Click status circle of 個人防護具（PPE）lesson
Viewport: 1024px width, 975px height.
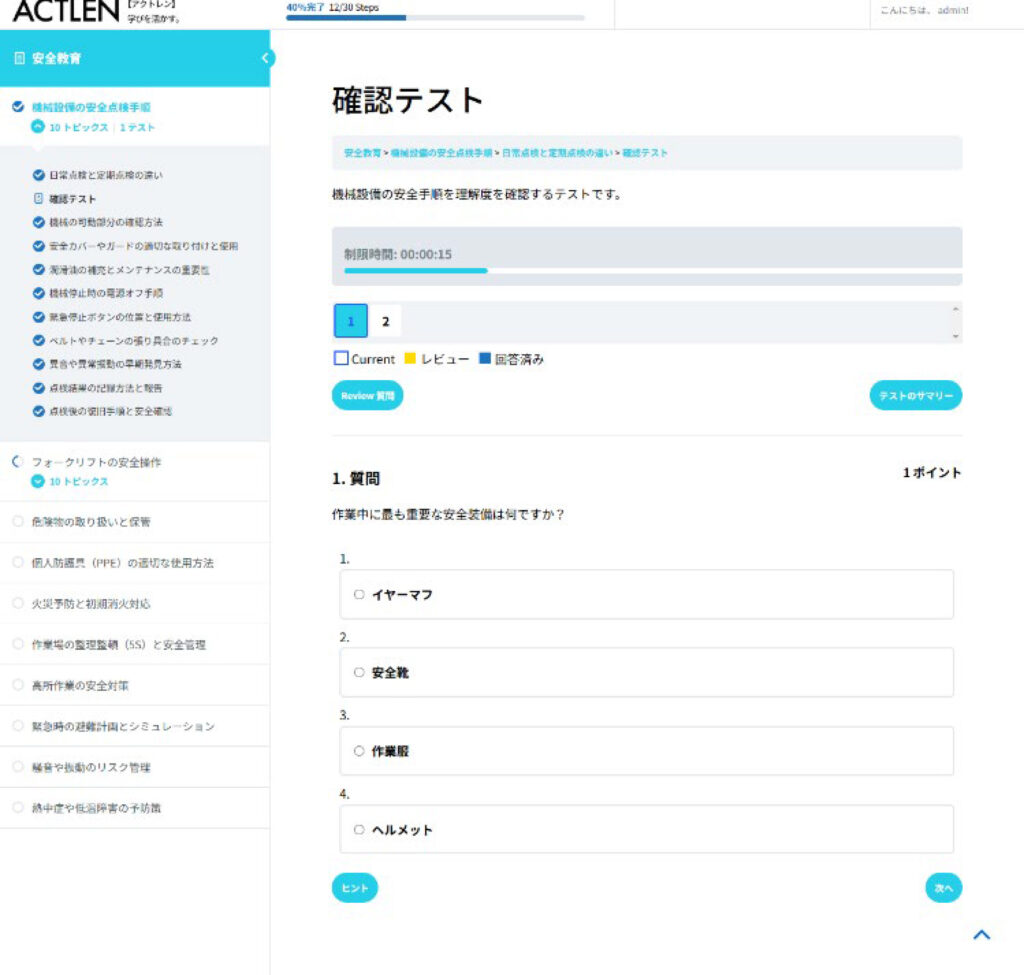pyautogui.click(x=18, y=562)
